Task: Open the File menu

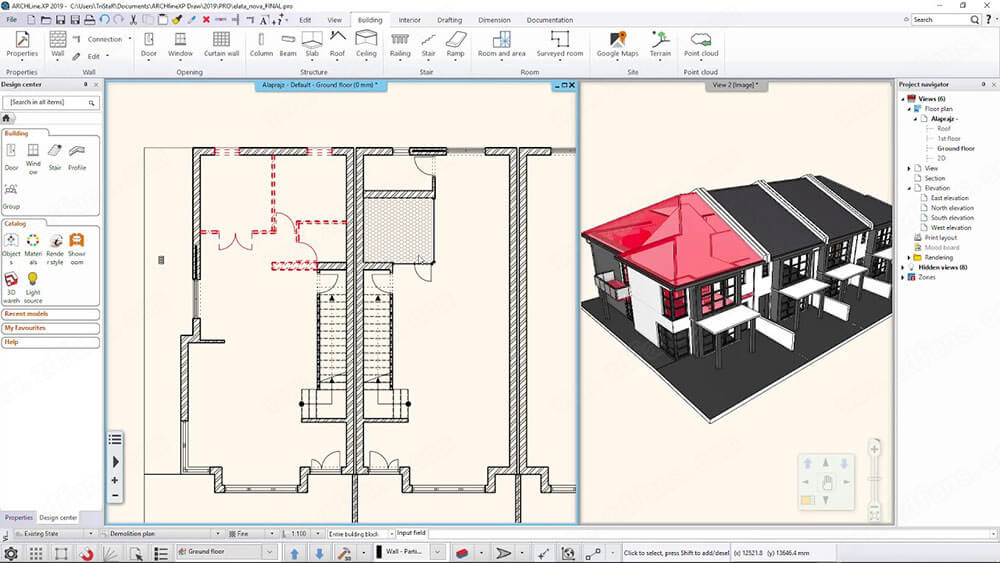Action: coord(11,20)
